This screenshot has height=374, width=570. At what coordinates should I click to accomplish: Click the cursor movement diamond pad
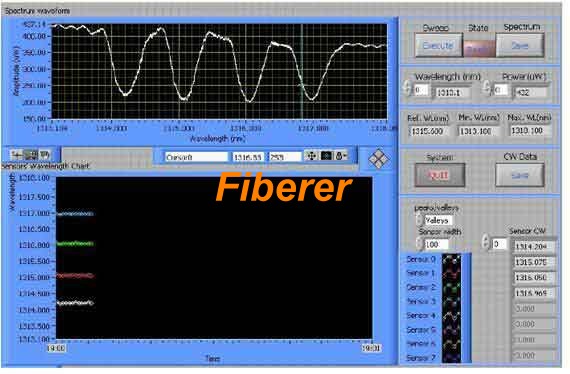378,159
